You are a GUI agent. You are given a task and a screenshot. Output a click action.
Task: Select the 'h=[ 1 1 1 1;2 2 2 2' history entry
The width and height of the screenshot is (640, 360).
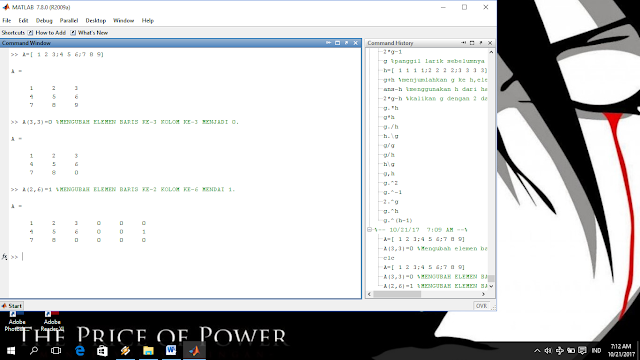(435, 71)
